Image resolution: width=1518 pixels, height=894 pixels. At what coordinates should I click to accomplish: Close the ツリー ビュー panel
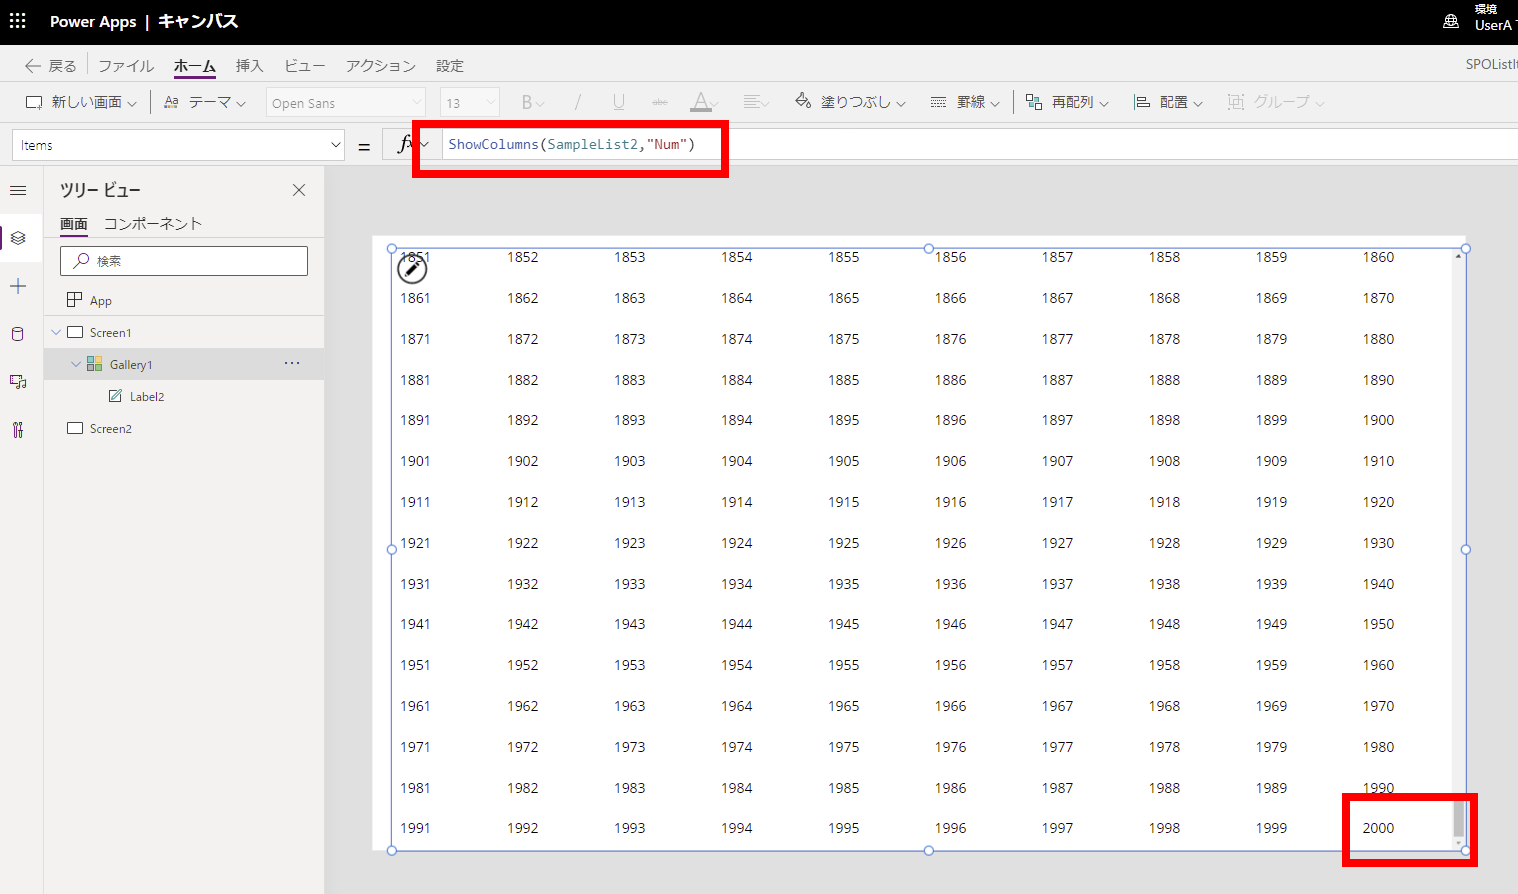(299, 190)
